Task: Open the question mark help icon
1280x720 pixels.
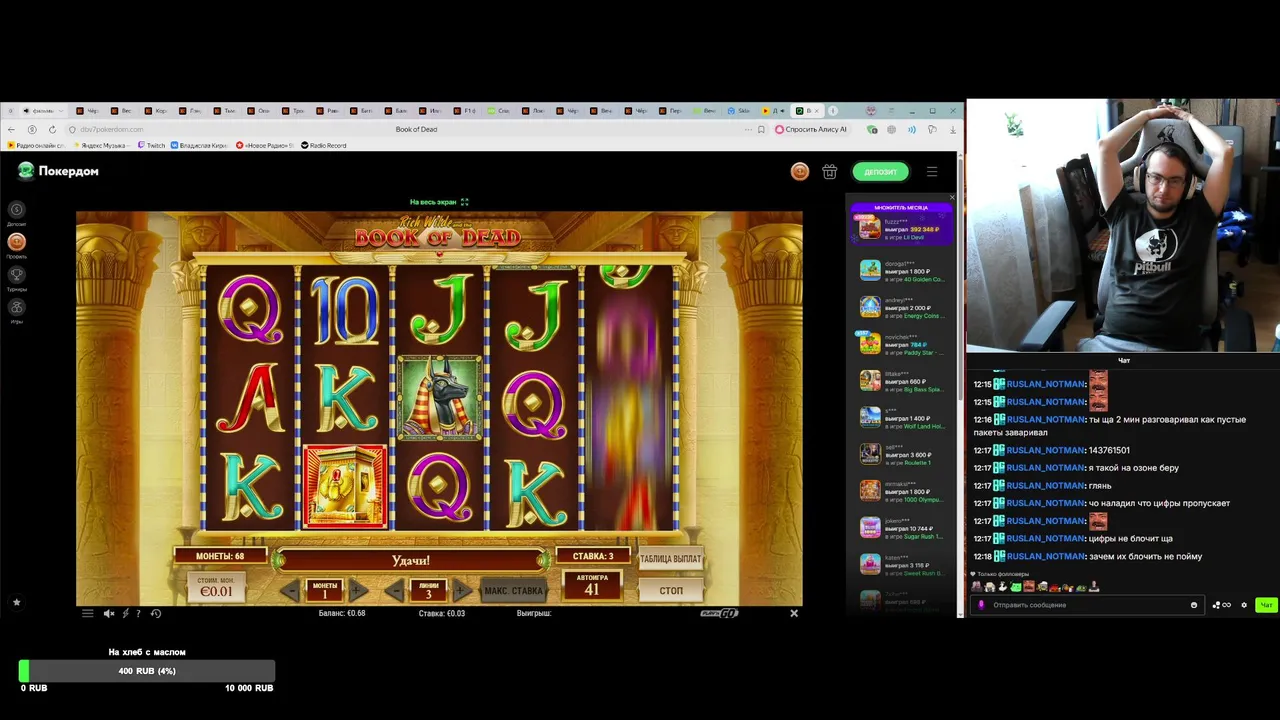Action: pos(138,613)
